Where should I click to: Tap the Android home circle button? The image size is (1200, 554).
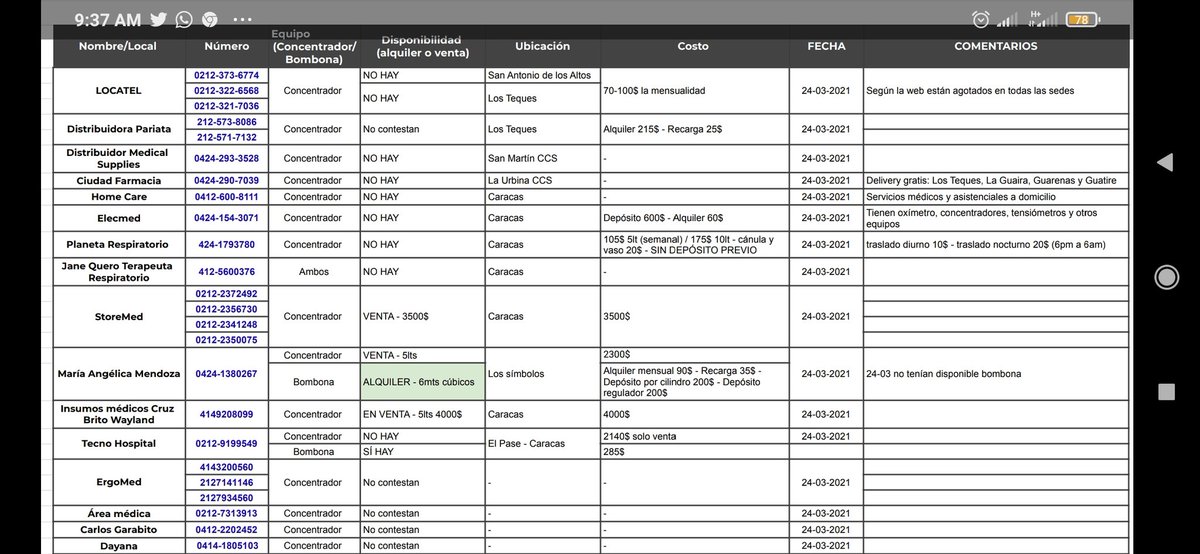(x=1166, y=277)
